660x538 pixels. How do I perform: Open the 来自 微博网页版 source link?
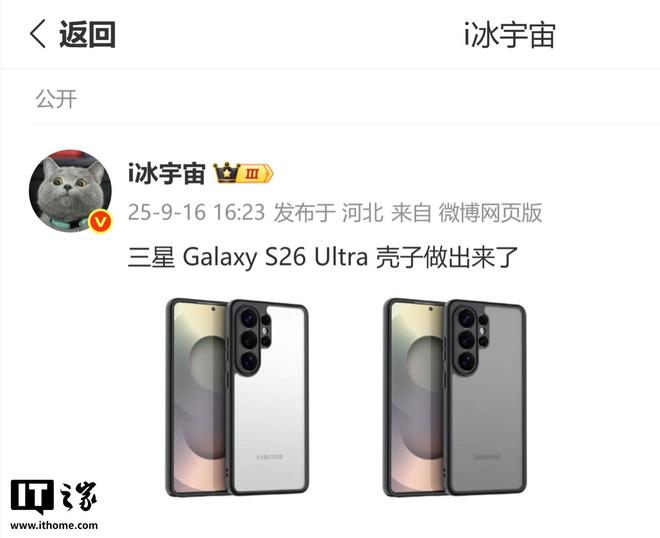466,212
